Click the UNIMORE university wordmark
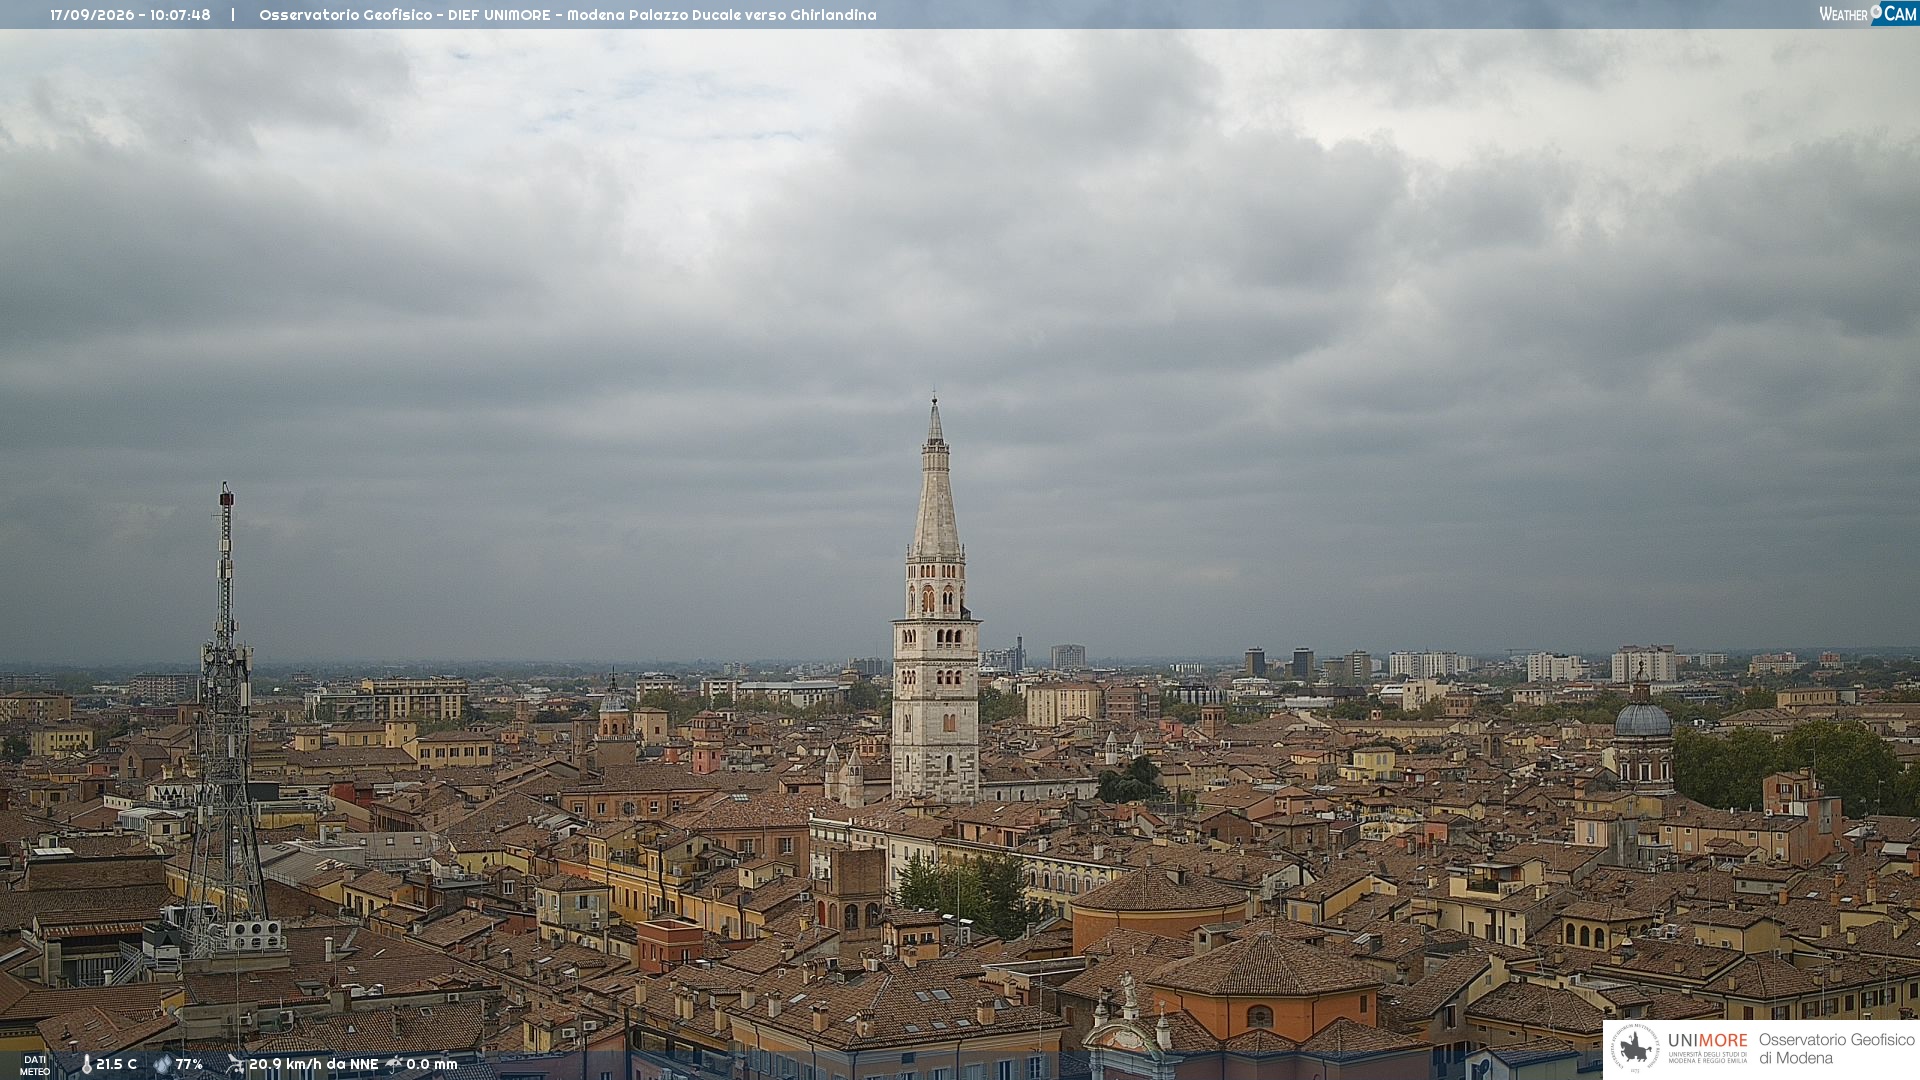 pyautogui.click(x=1708, y=1046)
